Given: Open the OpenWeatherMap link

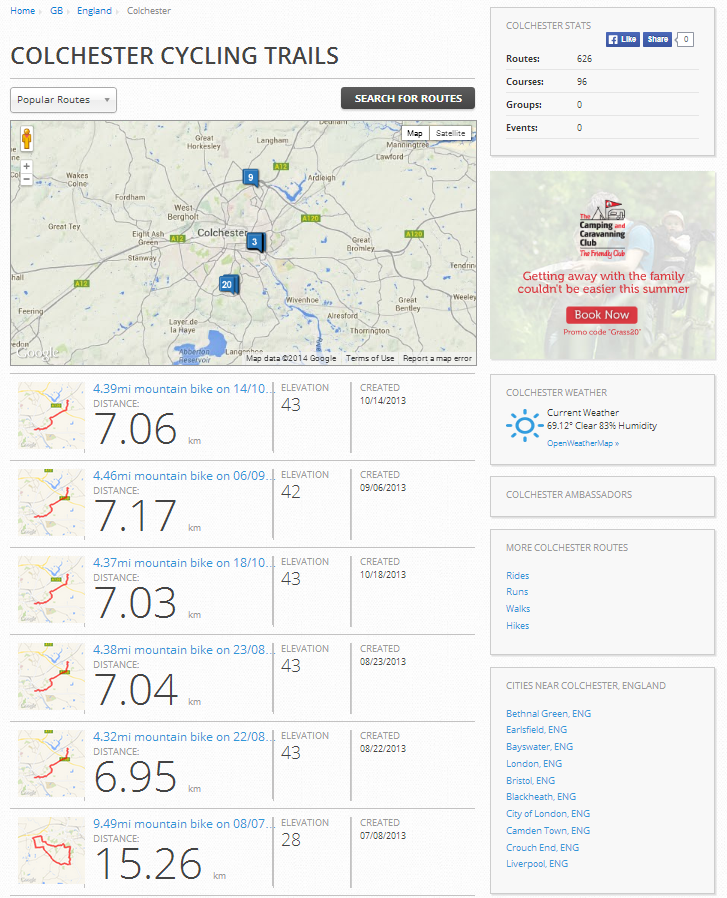Looking at the screenshot, I should point(583,443).
